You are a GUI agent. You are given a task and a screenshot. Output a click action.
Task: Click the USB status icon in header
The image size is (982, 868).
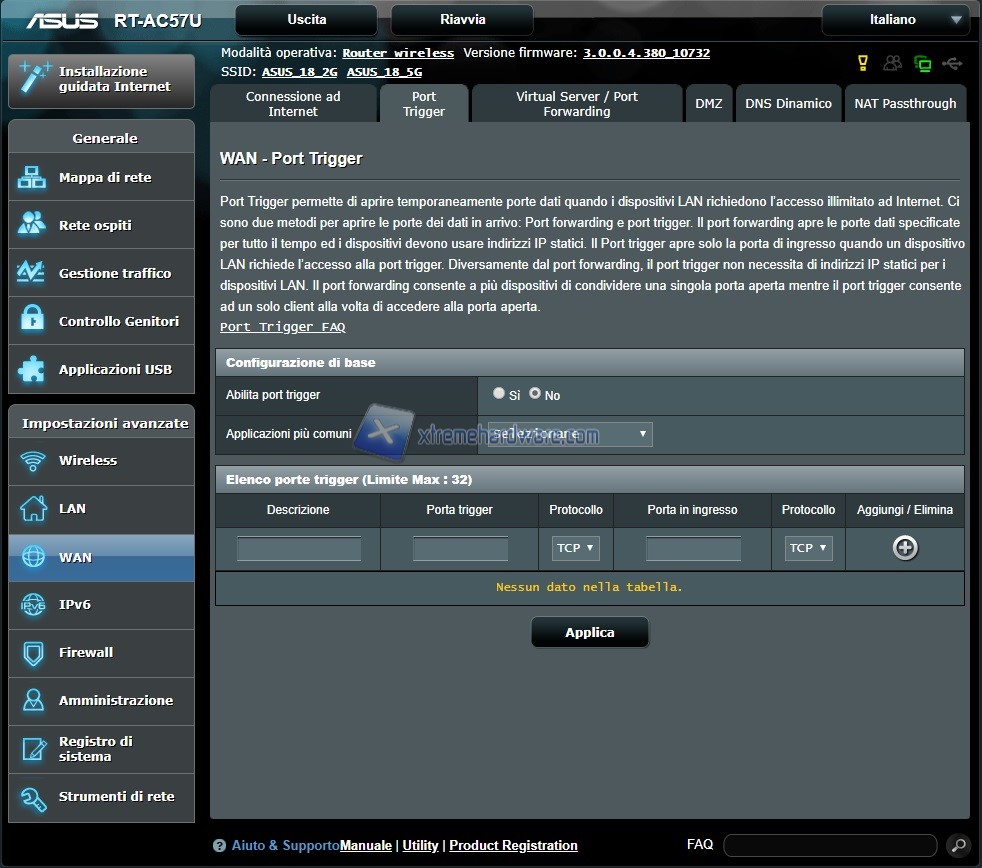coord(952,64)
